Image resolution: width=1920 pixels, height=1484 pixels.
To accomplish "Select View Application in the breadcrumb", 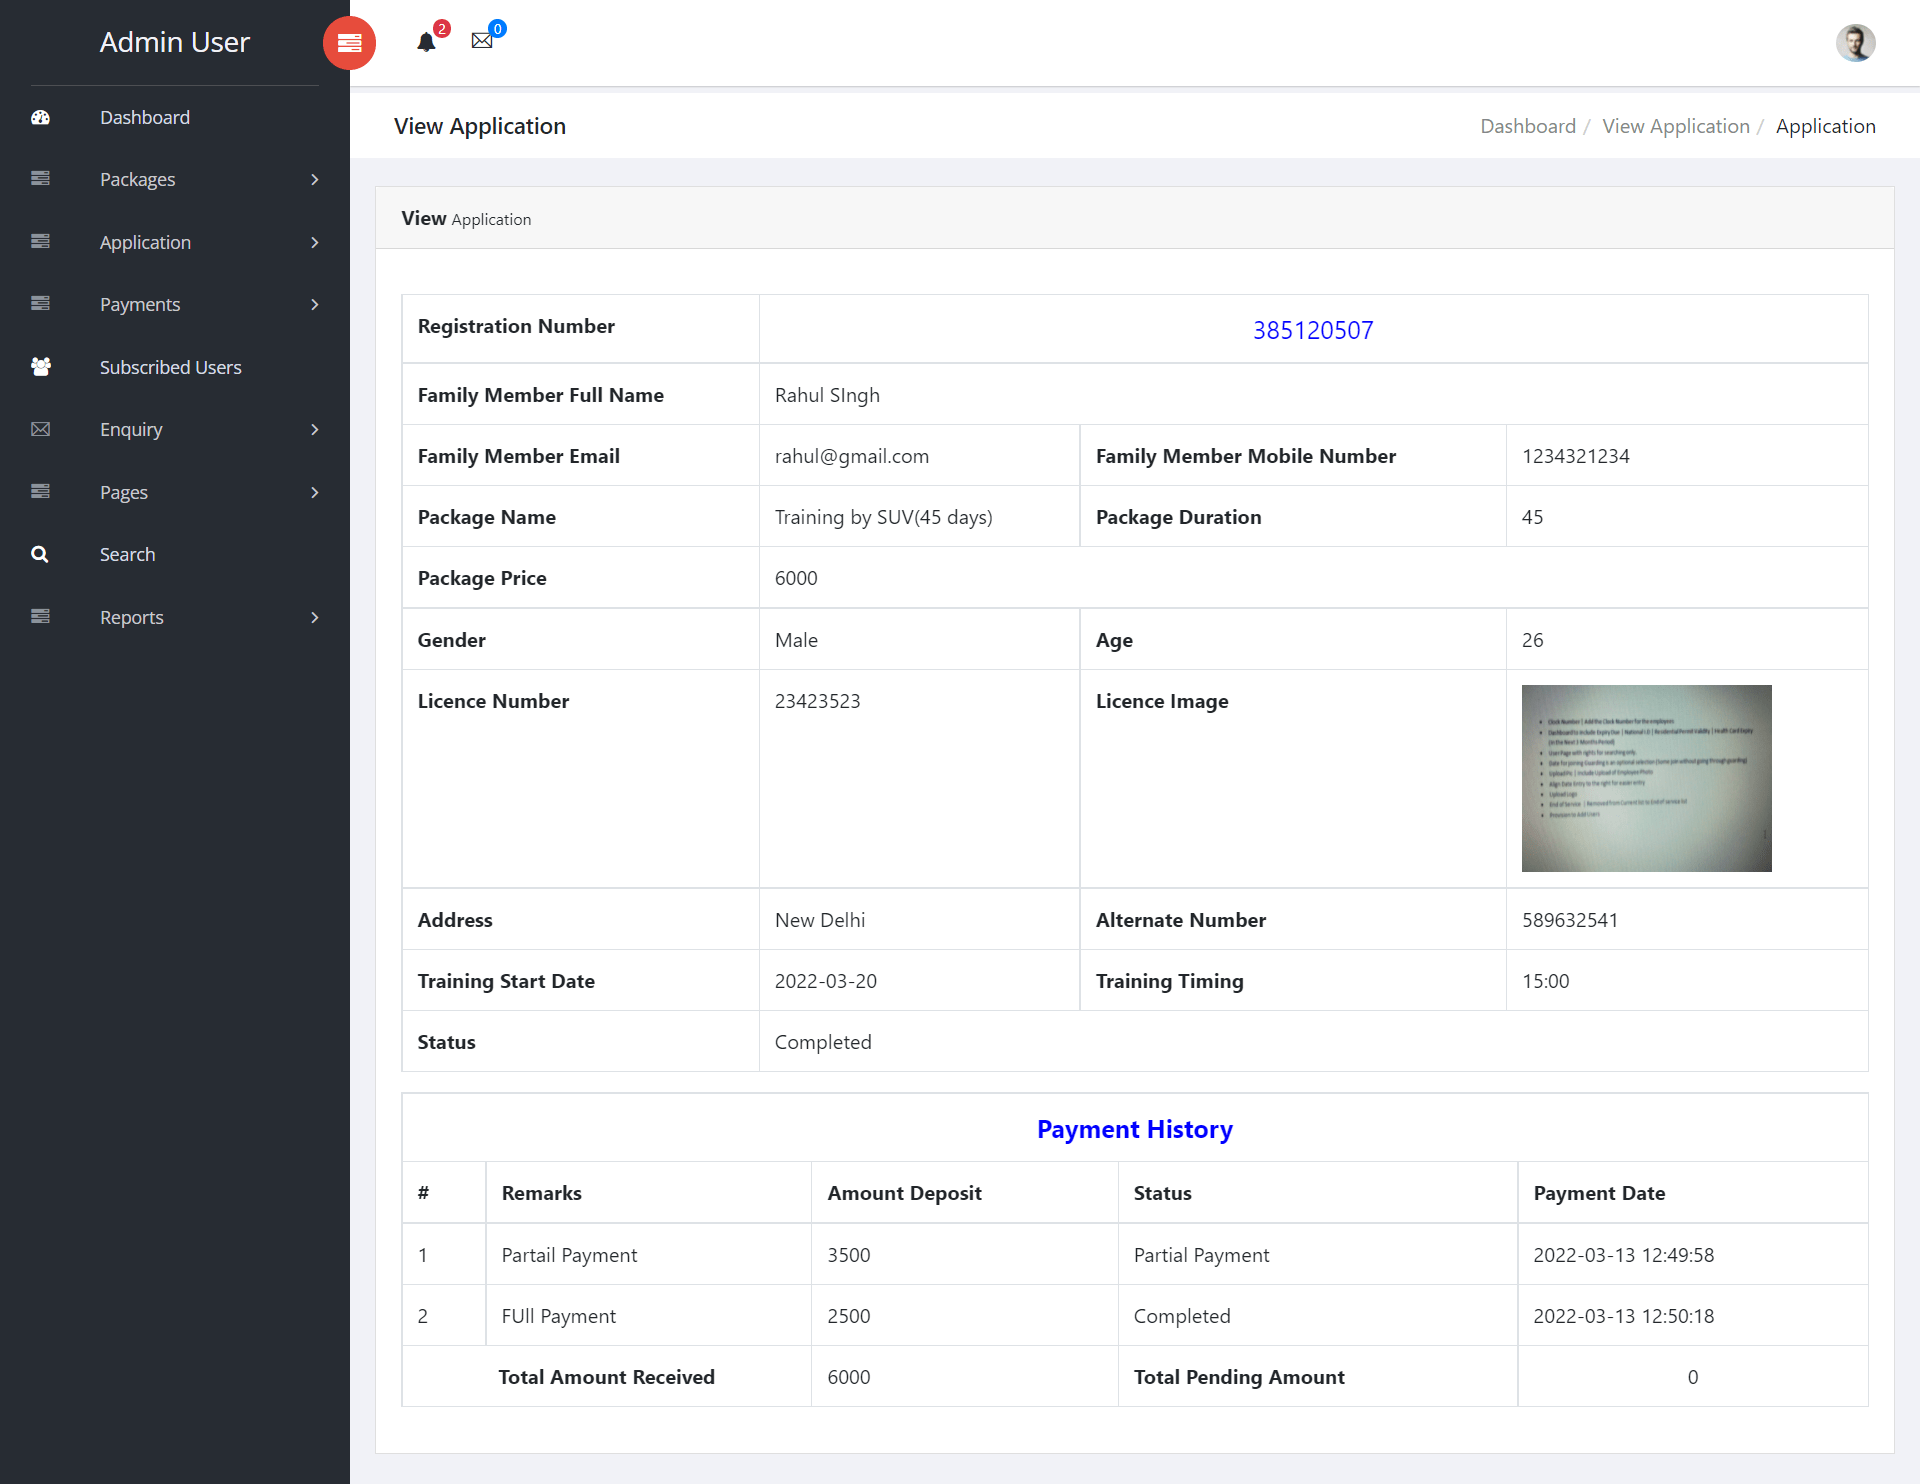I will coord(1675,126).
